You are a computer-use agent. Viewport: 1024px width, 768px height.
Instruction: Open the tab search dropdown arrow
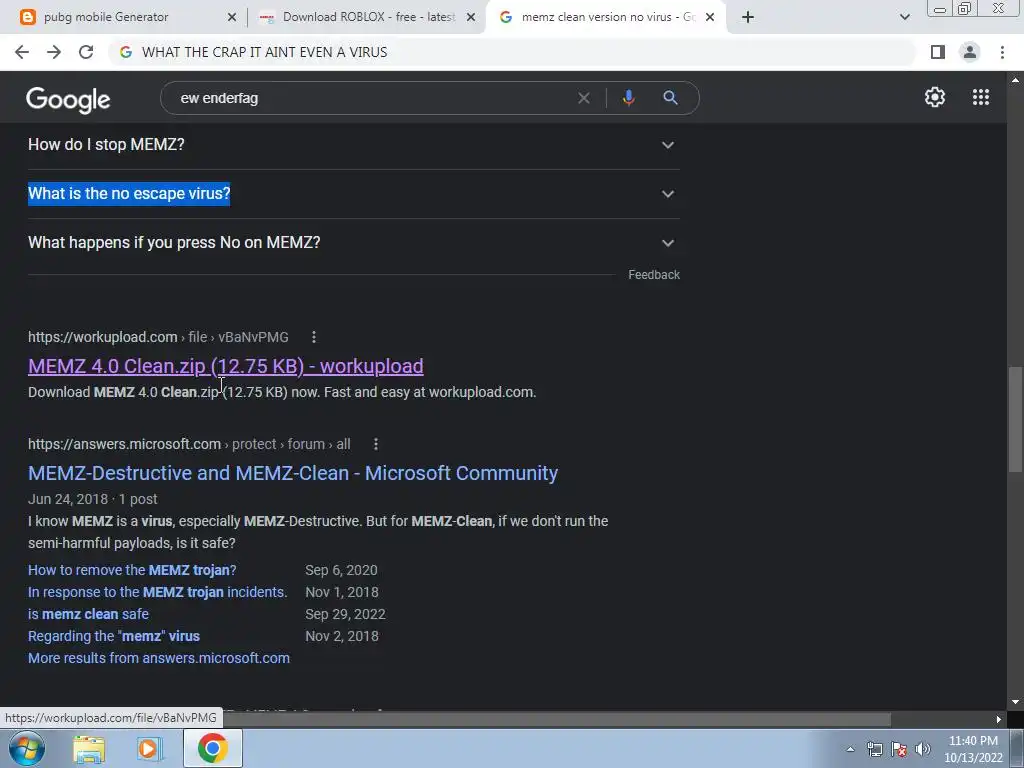click(904, 18)
